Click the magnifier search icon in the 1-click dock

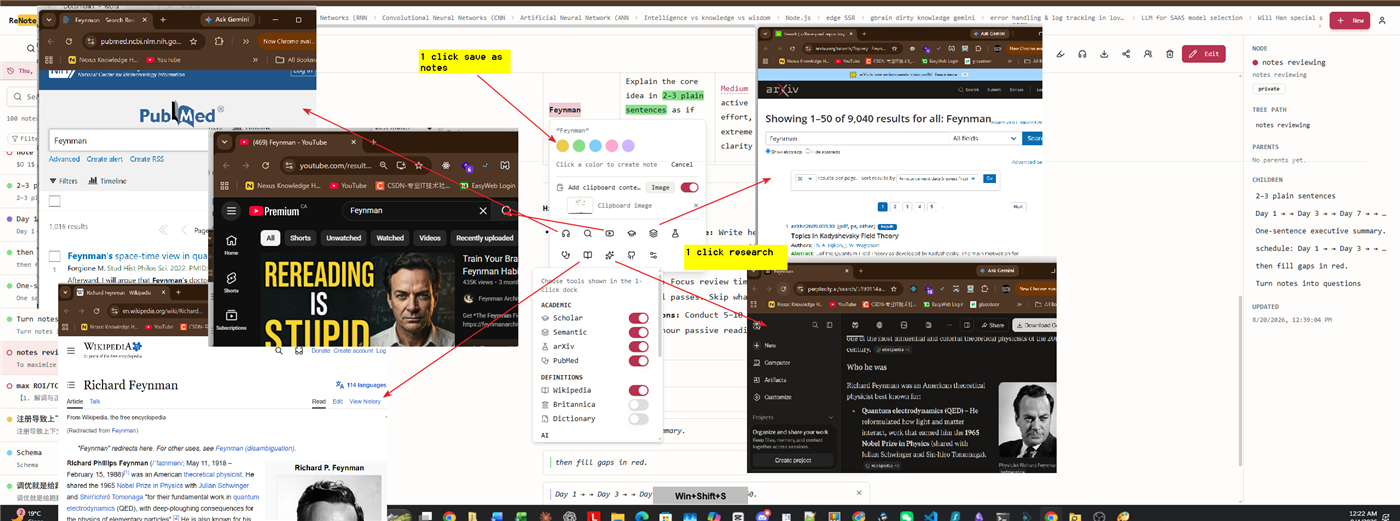coord(588,233)
